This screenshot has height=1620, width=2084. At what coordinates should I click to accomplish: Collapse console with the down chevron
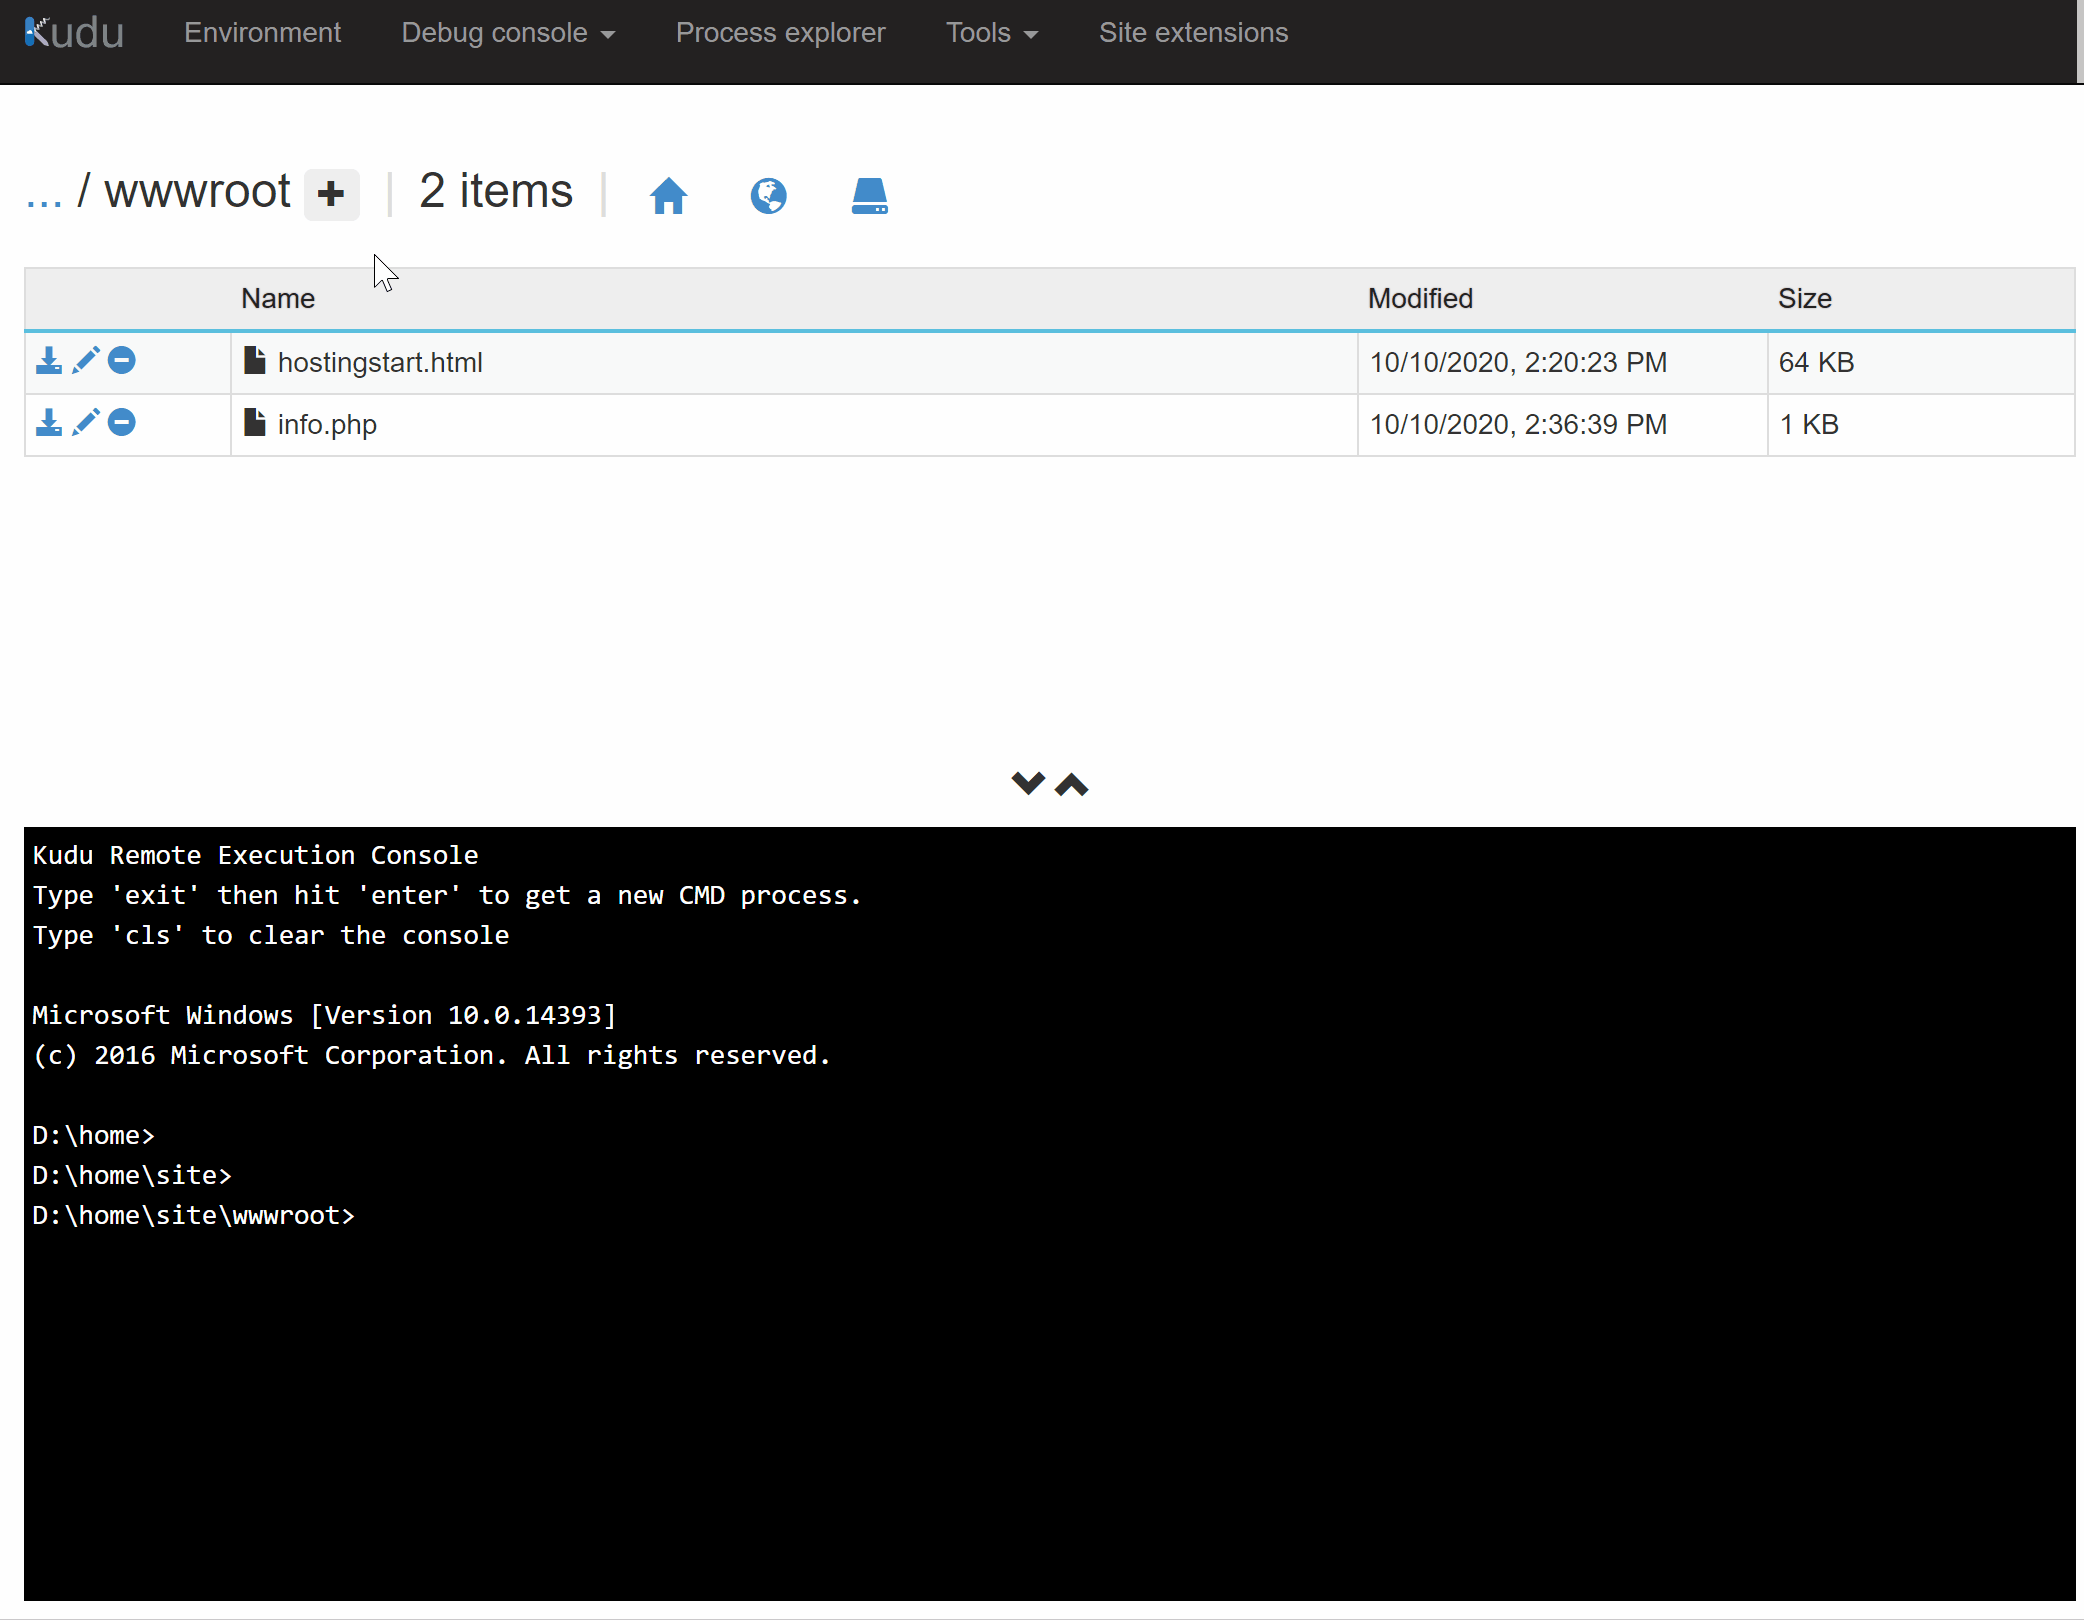[1027, 783]
